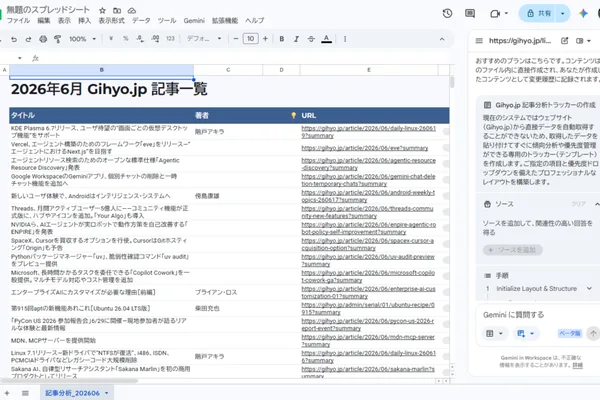Open the 123 number formats menu

click(170, 39)
